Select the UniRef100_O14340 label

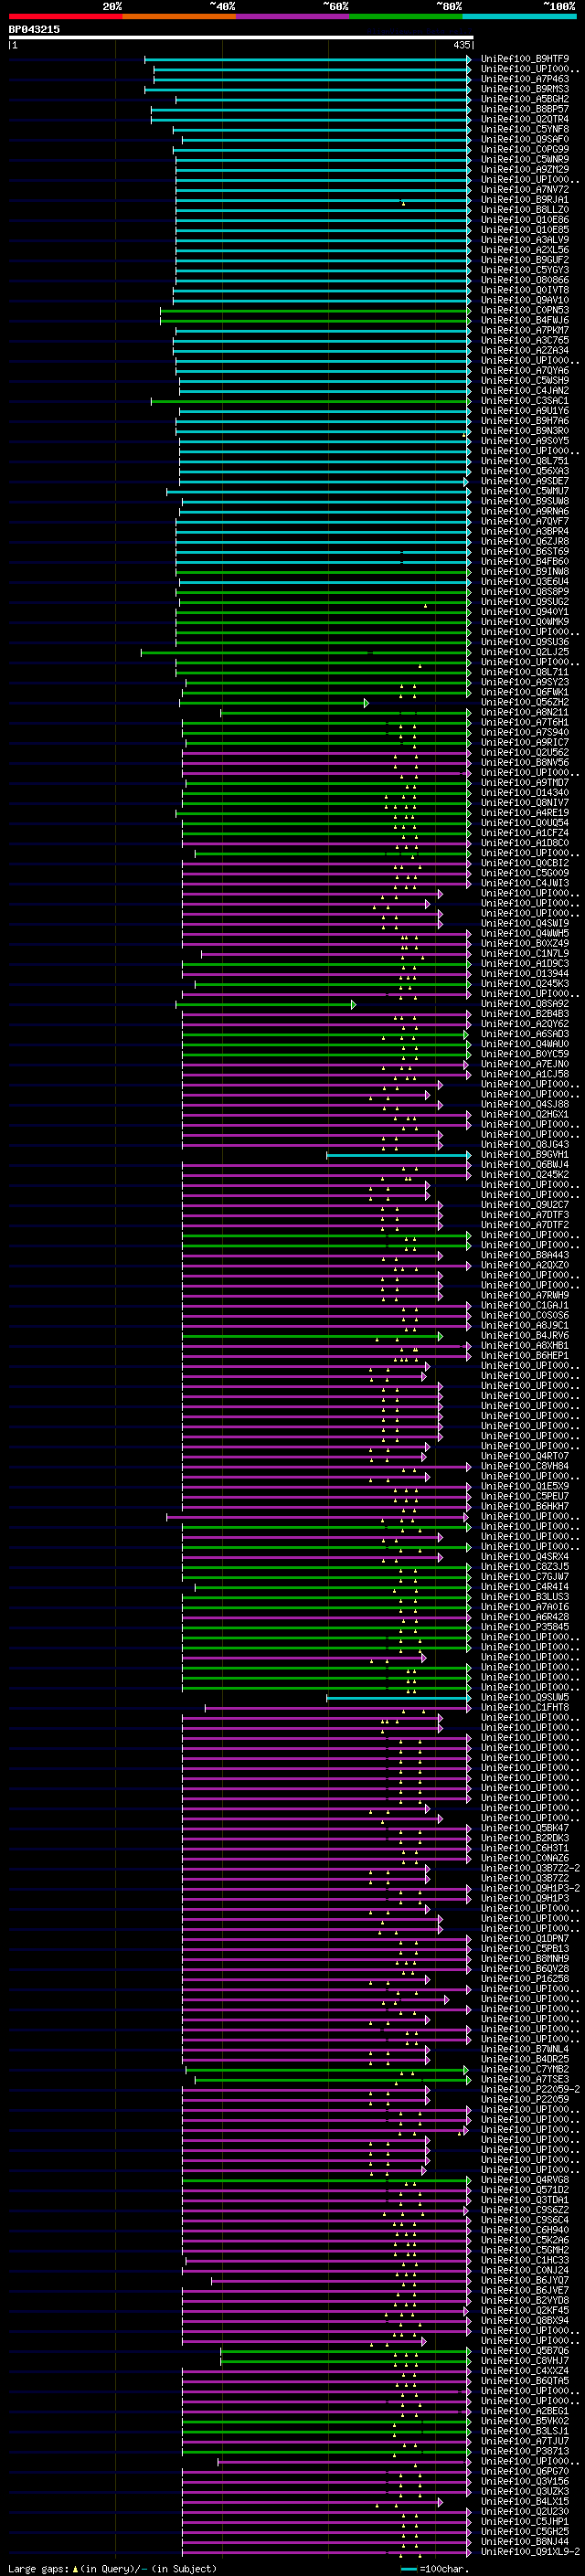525,793
